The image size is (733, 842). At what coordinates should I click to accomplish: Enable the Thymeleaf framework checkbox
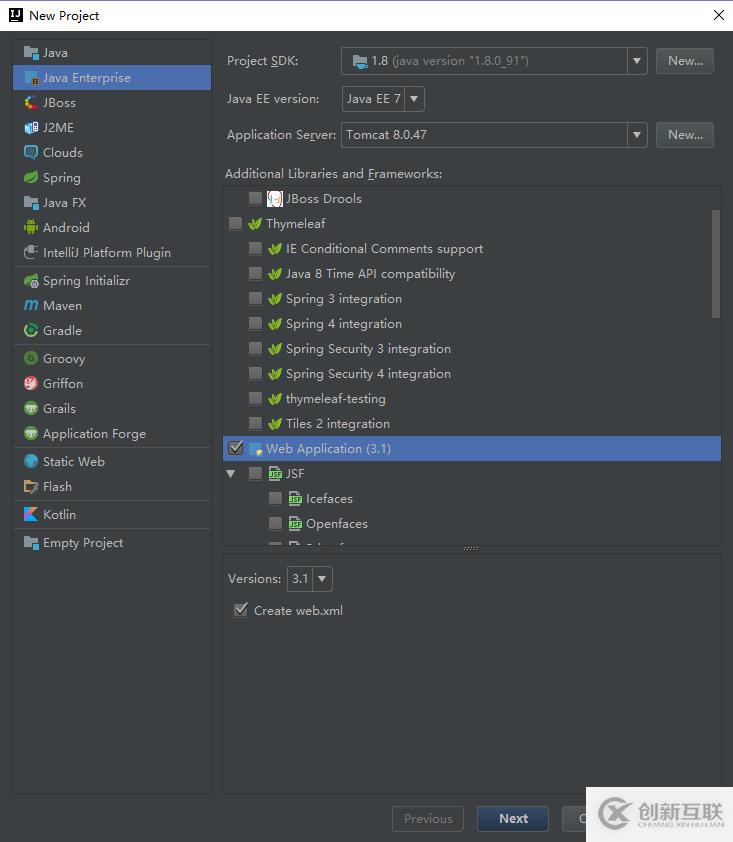coord(236,223)
